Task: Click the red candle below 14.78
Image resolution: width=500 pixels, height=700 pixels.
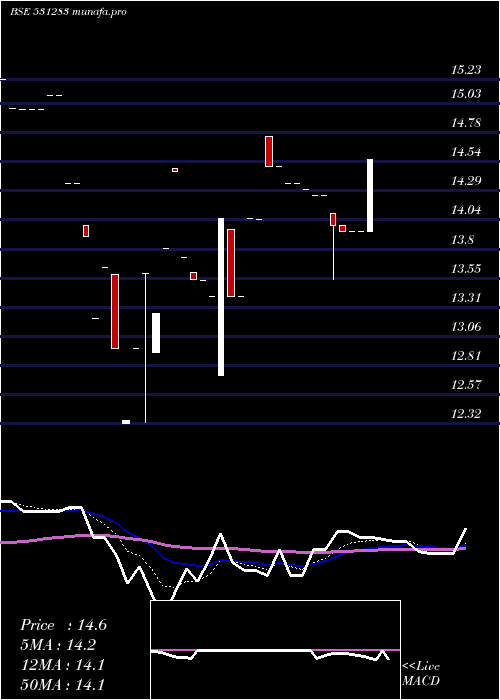Action: (x=269, y=152)
